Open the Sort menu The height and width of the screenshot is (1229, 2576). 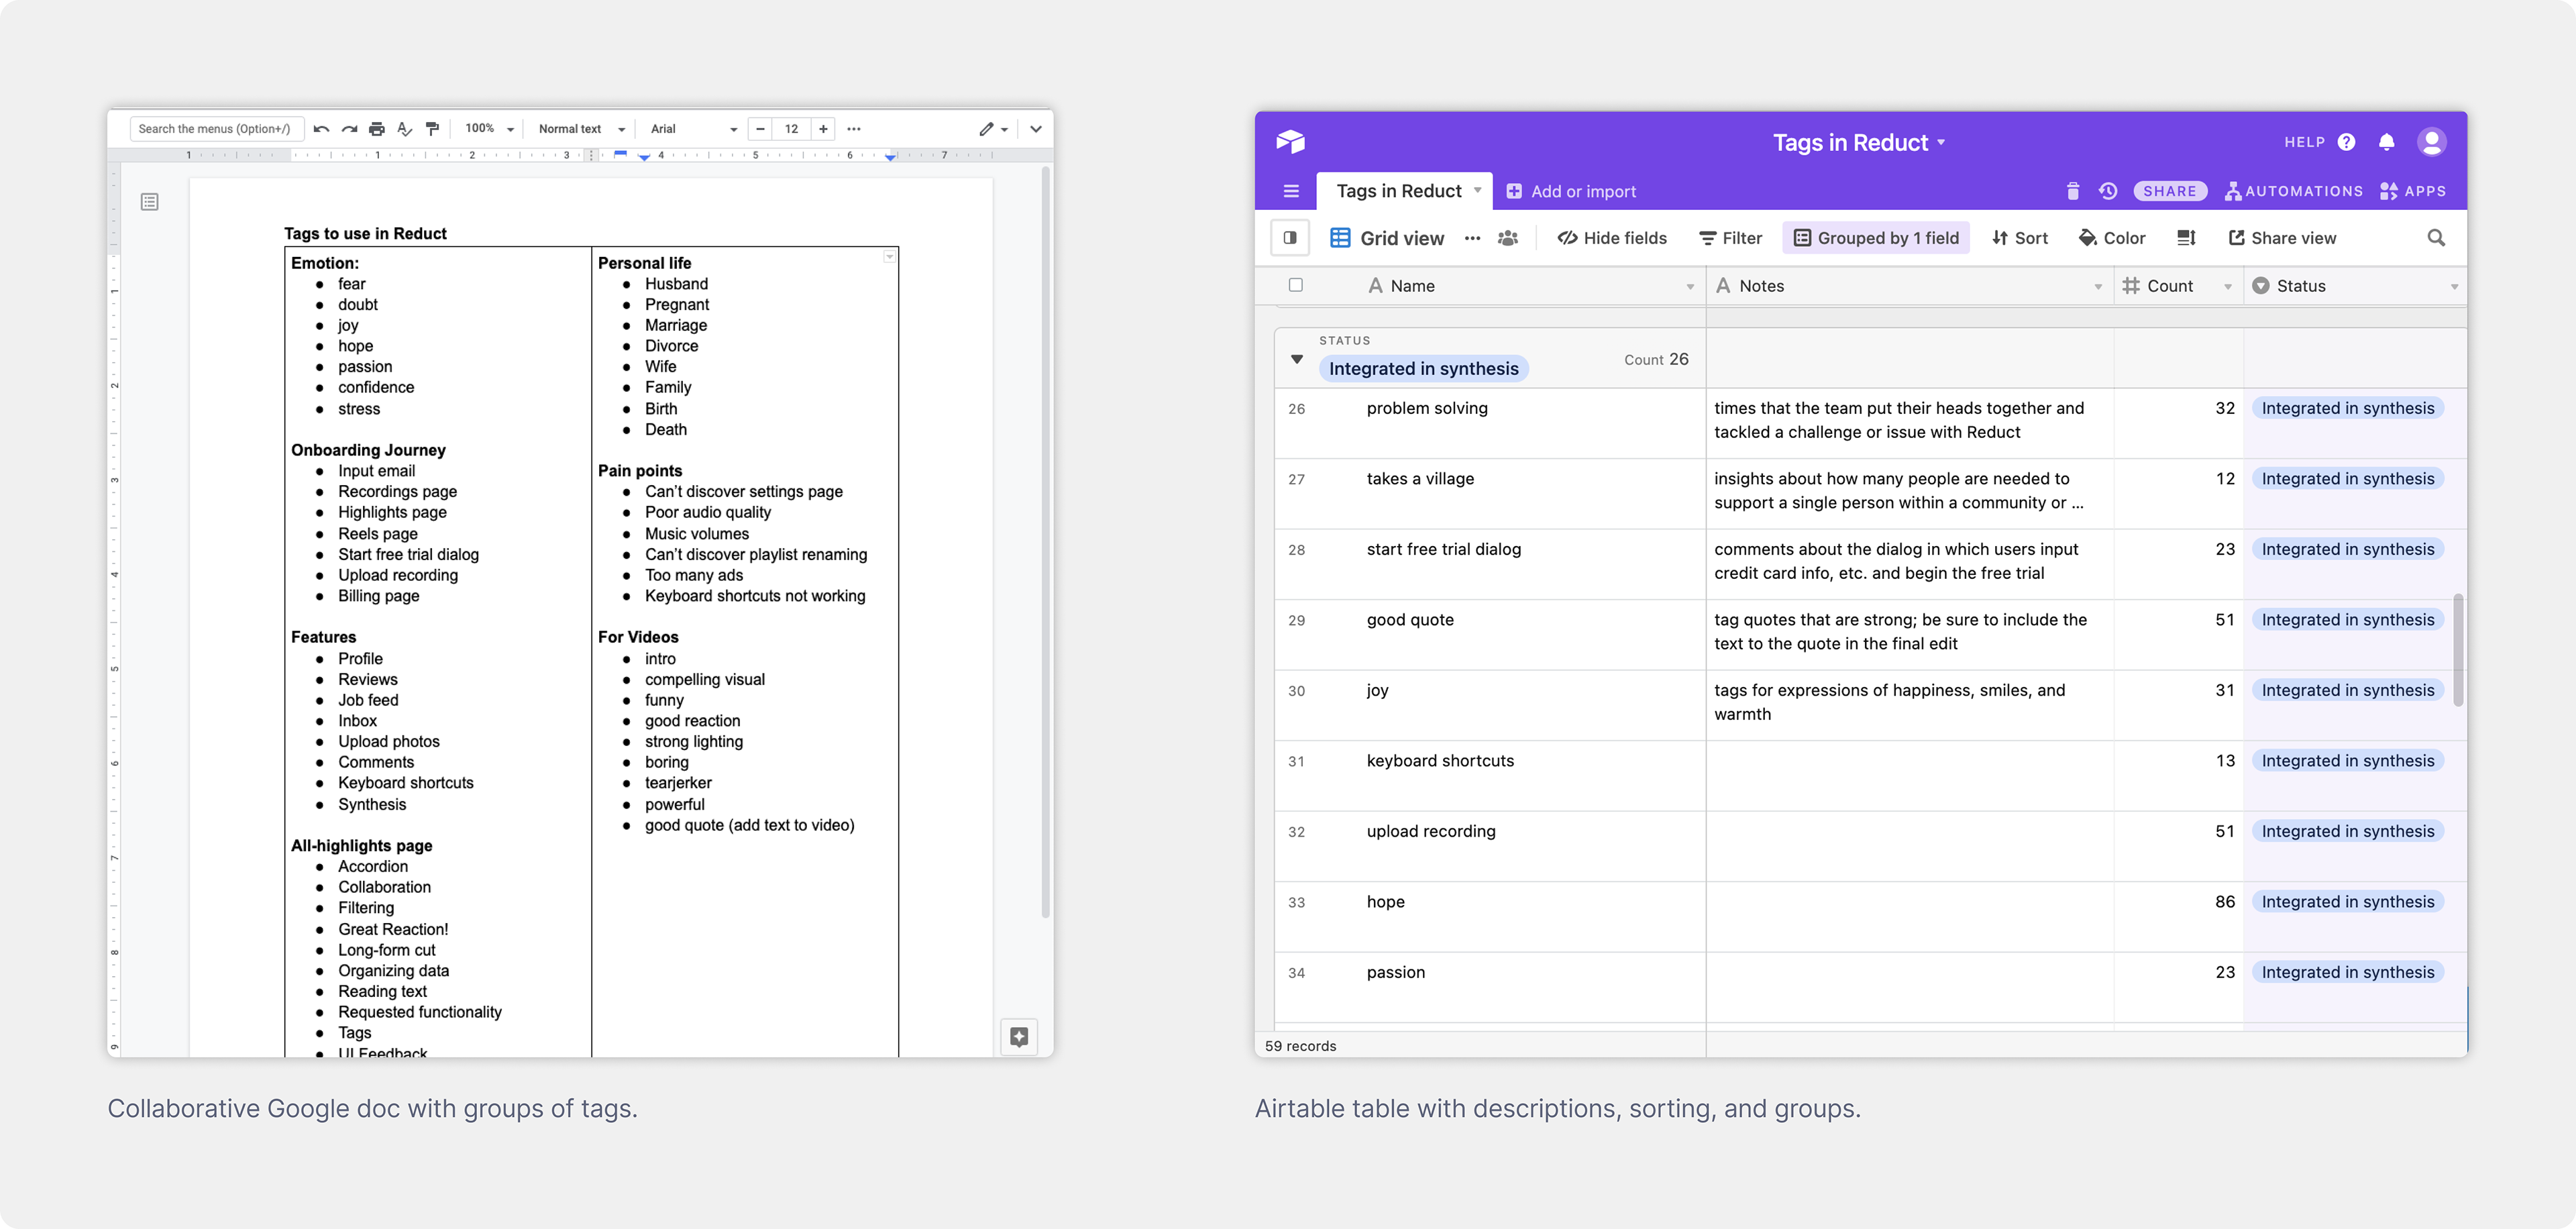point(2020,238)
